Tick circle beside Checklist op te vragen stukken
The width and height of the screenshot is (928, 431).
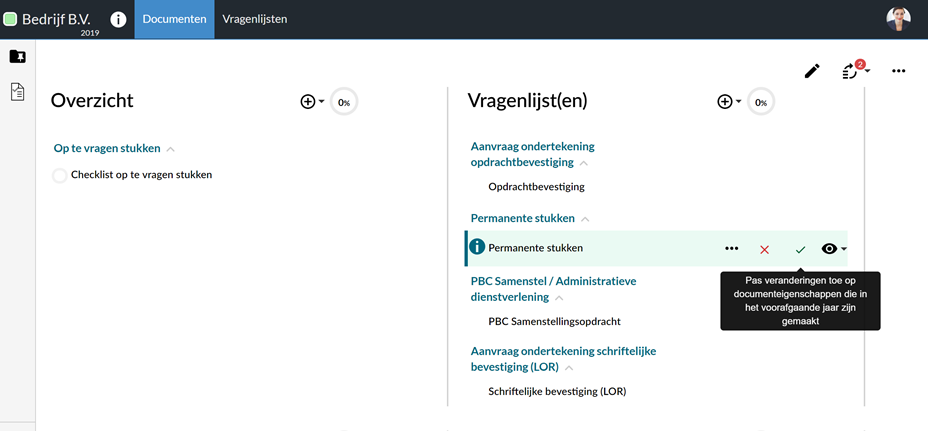click(x=60, y=176)
